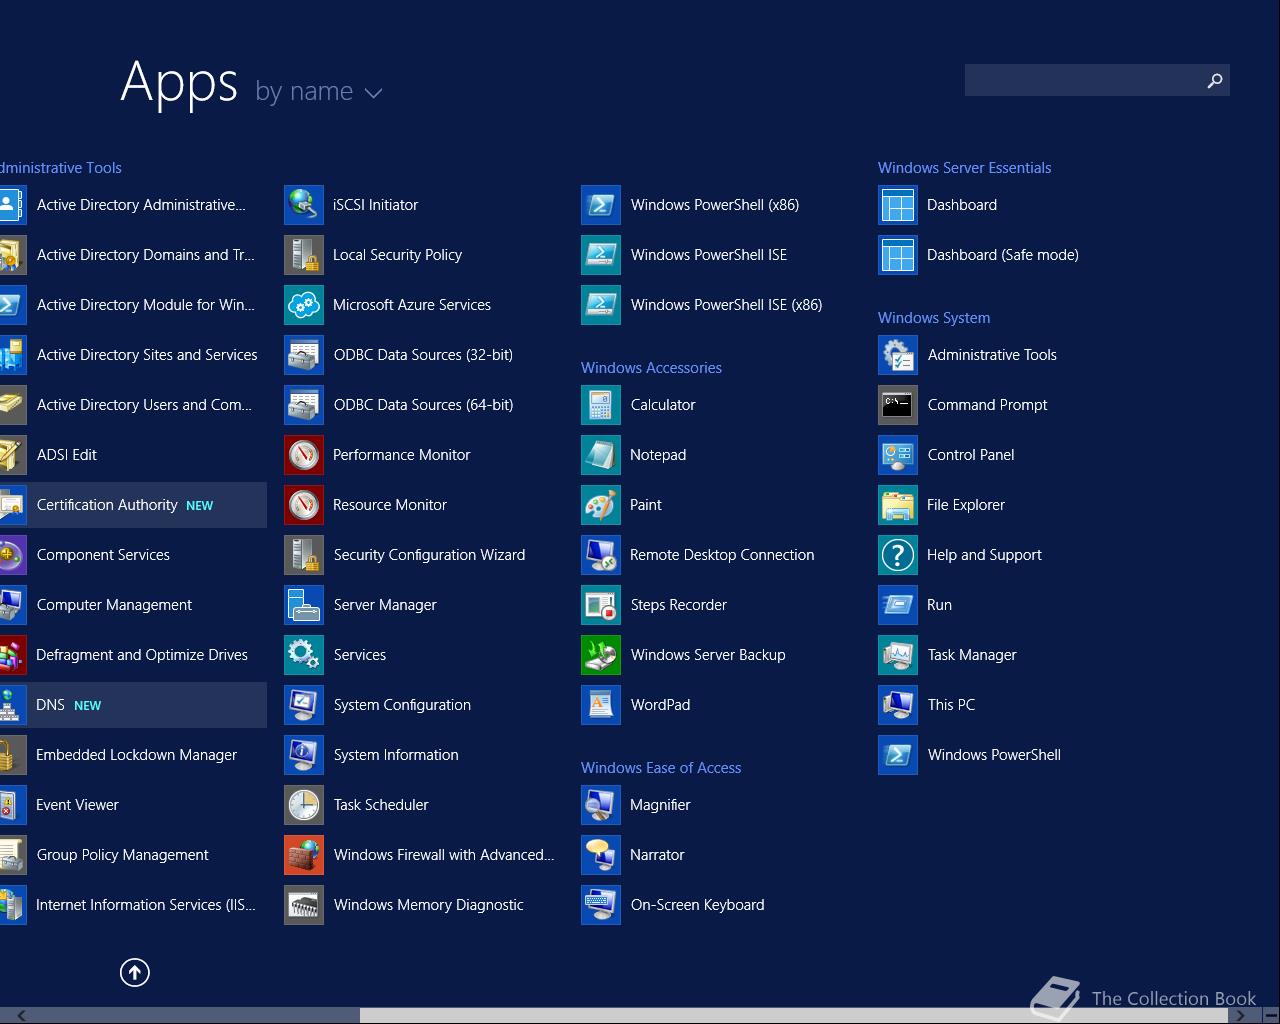Open ODBC Data Sources (64-bit) icon
Viewport: 1280px width, 1024px height.
304,405
